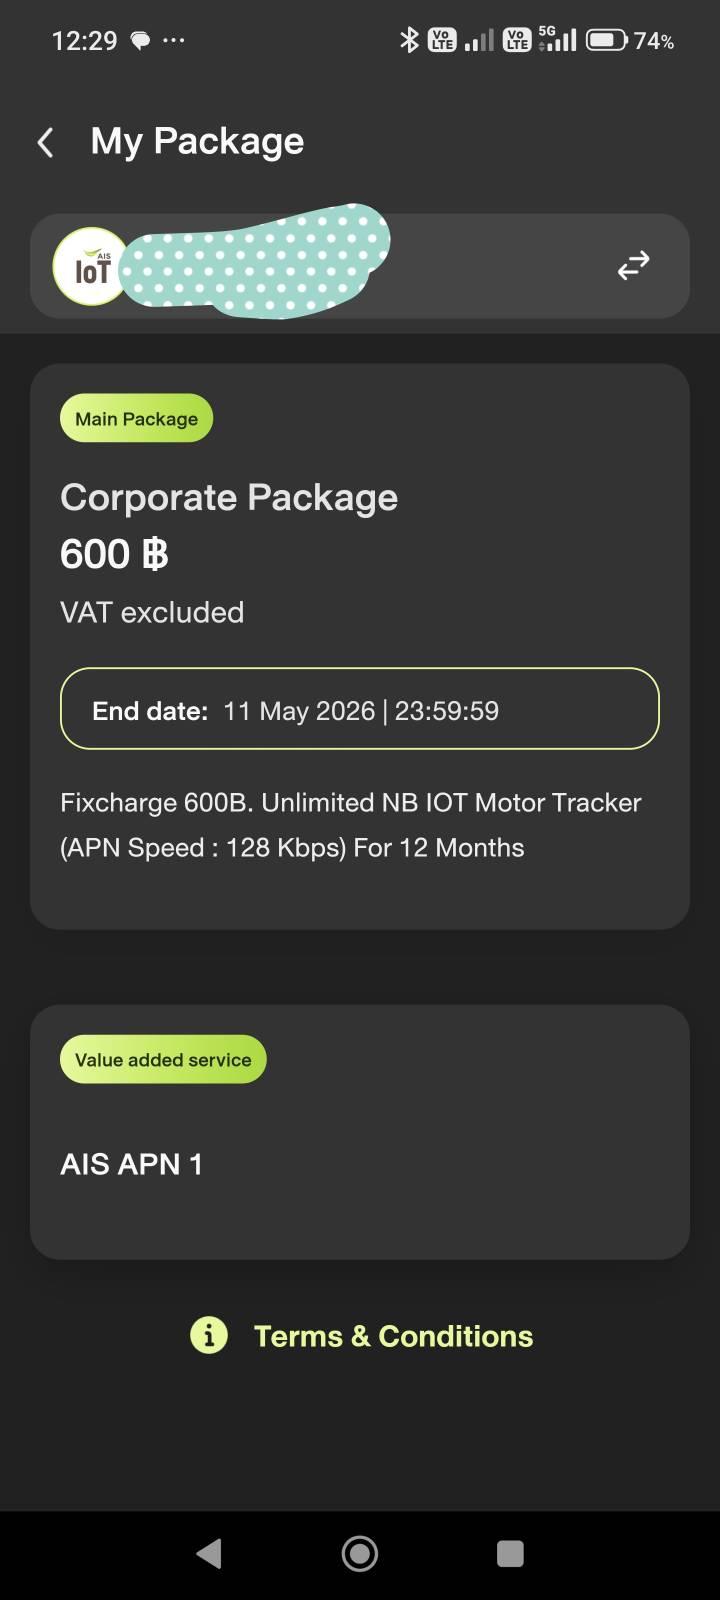Tap the AIS IoT logo avatar
720x1600 pixels.
tap(91, 266)
